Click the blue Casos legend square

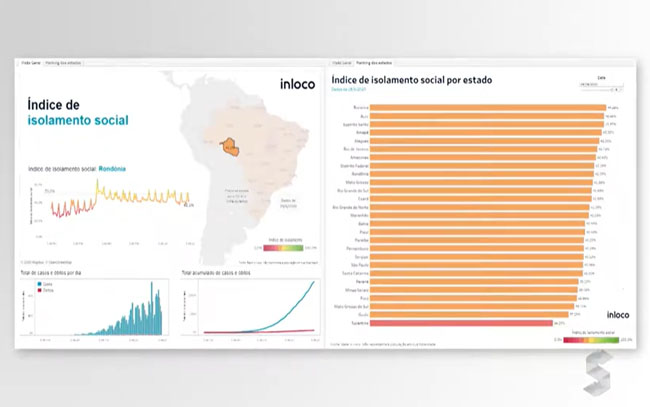(x=39, y=284)
